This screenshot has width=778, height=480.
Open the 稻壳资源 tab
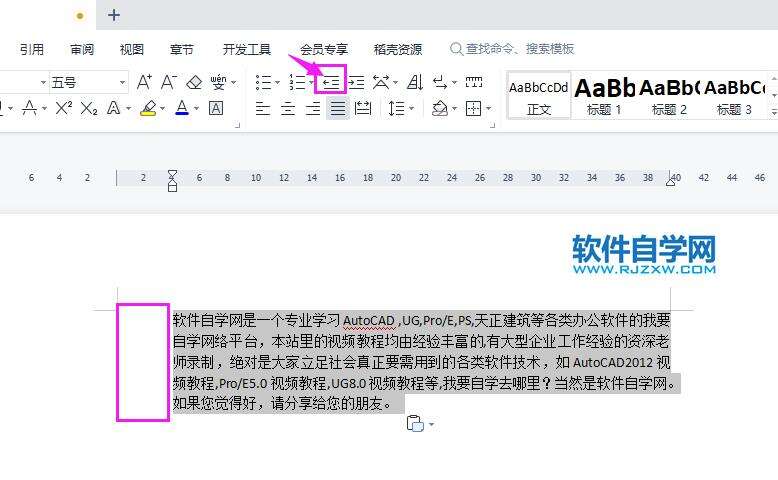[397, 49]
